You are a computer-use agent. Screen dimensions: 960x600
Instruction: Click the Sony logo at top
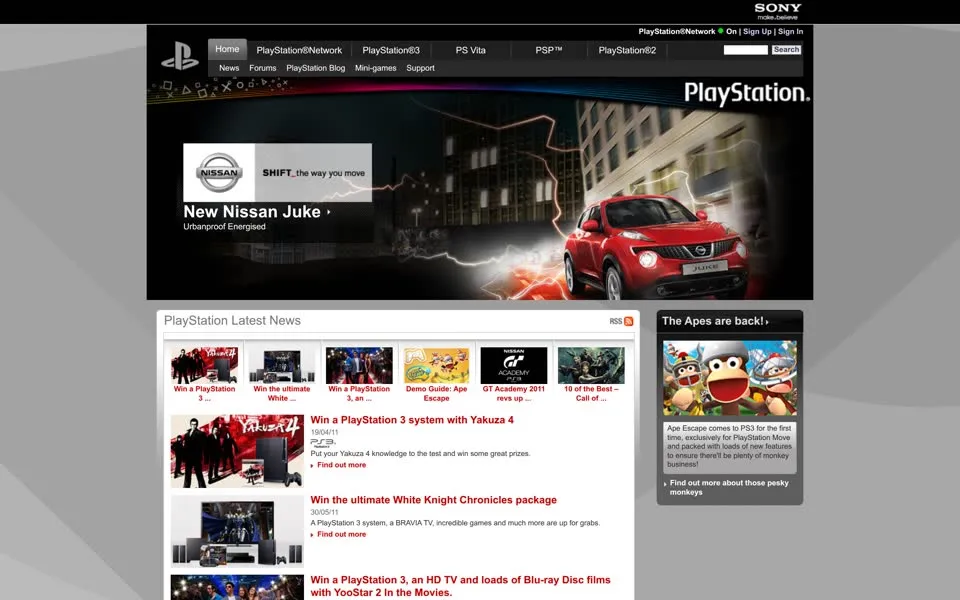(778, 10)
